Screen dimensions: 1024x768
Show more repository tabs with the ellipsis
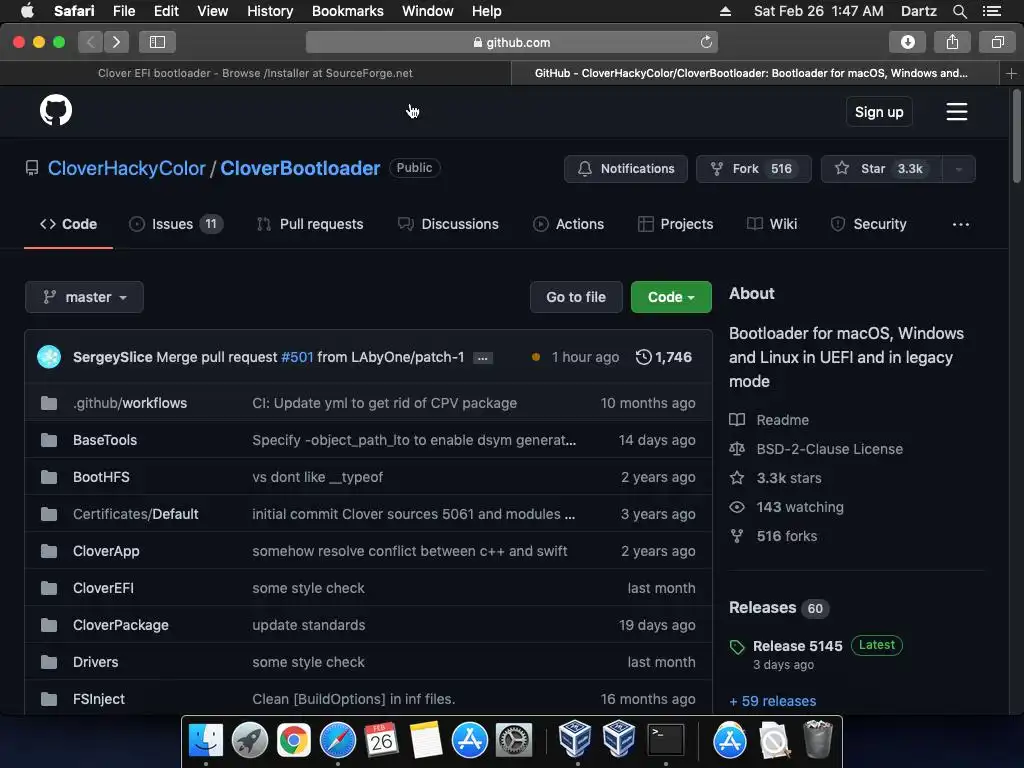tap(961, 225)
